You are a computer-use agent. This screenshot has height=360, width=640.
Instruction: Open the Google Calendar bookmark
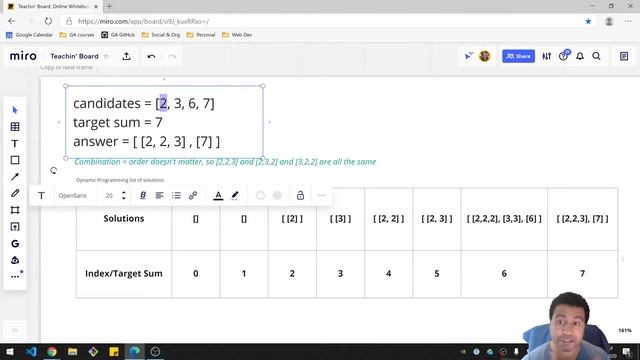coord(29,35)
